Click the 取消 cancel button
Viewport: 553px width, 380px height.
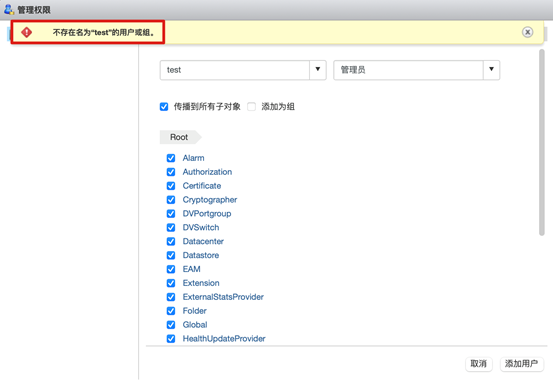tap(479, 364)
